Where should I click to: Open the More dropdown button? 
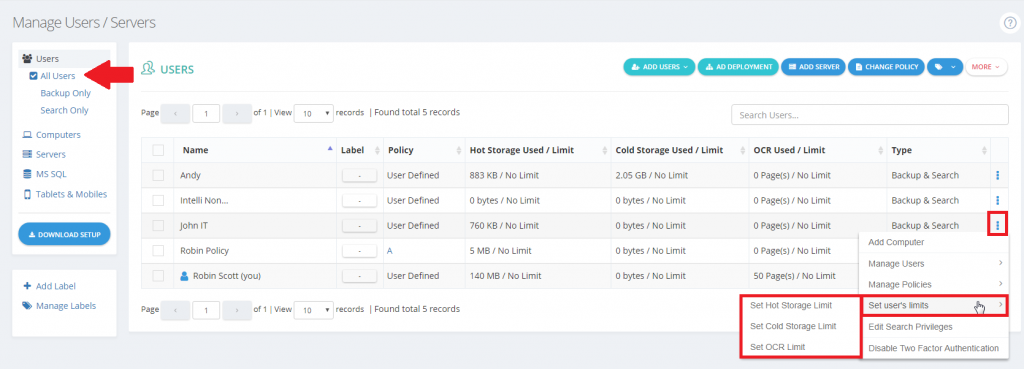point(986,67)
